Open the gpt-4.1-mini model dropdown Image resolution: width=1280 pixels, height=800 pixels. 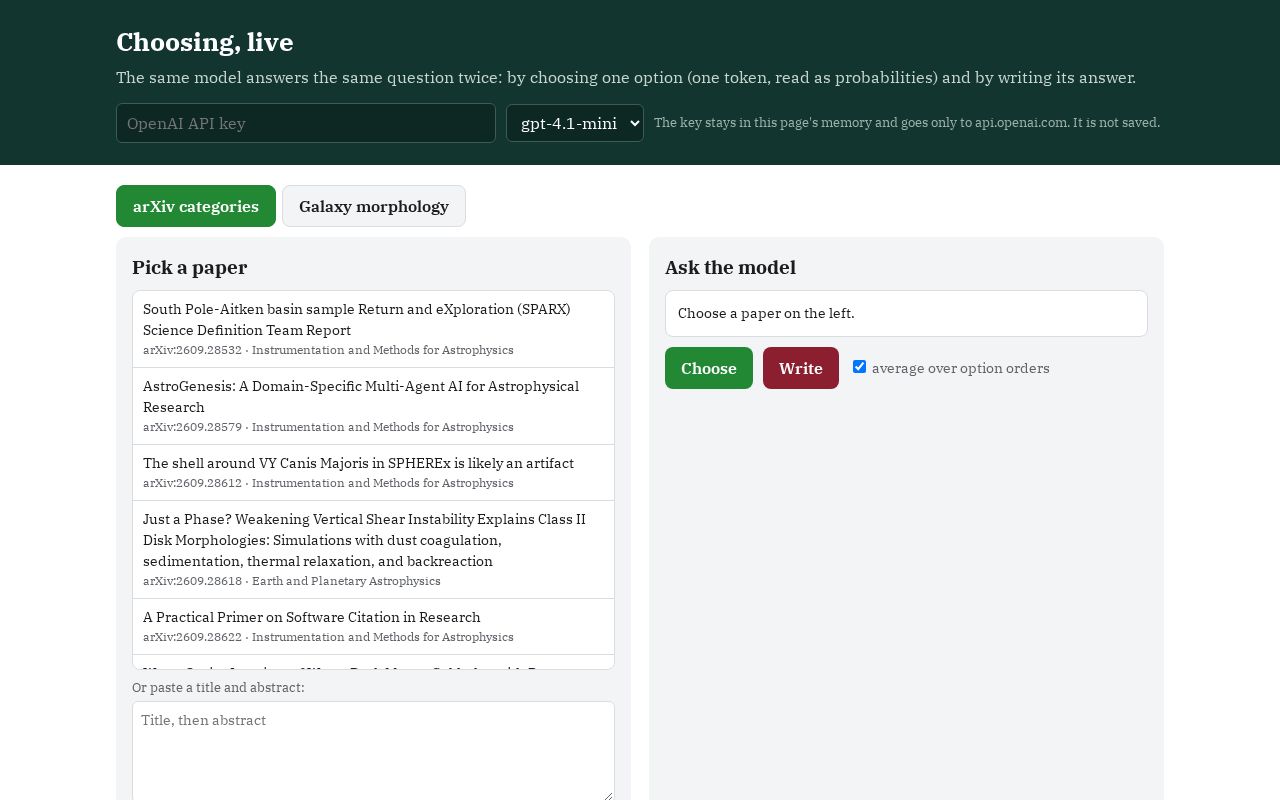pos(575,123)
